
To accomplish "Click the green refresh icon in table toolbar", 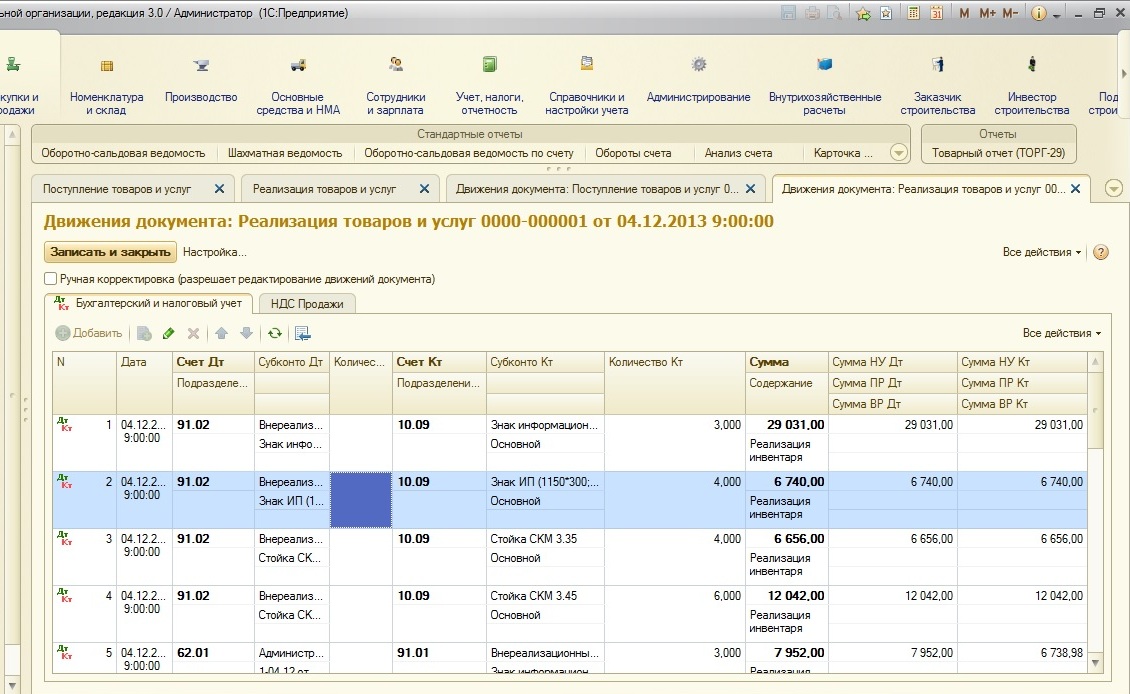I will pyautogui.click(x=274, y=333).
